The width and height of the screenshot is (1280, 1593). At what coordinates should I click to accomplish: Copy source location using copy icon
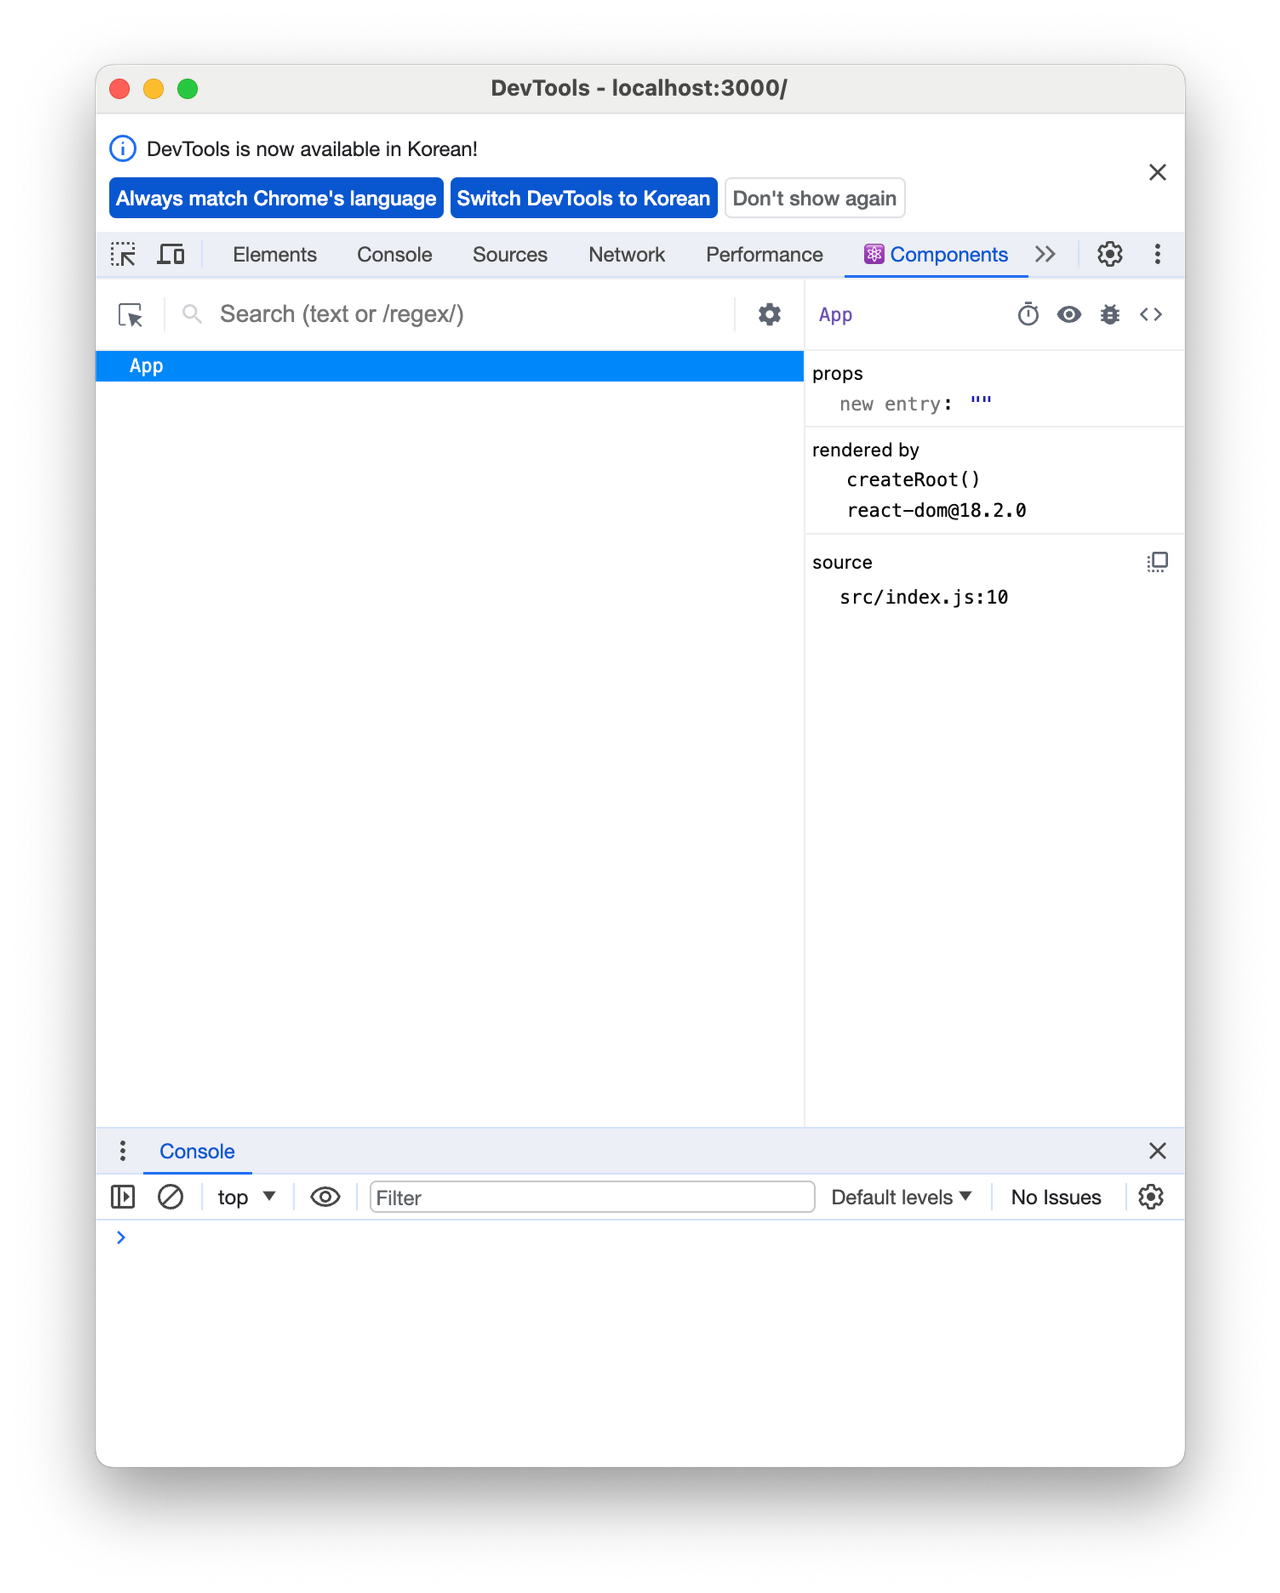pyautogui.click(x=1157, y=562)
